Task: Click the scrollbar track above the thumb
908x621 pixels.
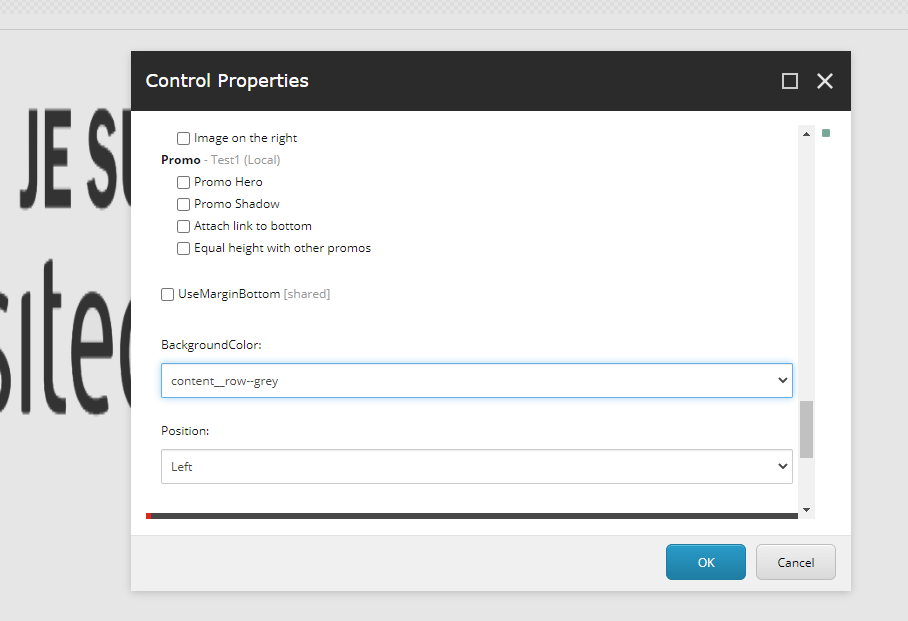Action: (x=806, y=270)
